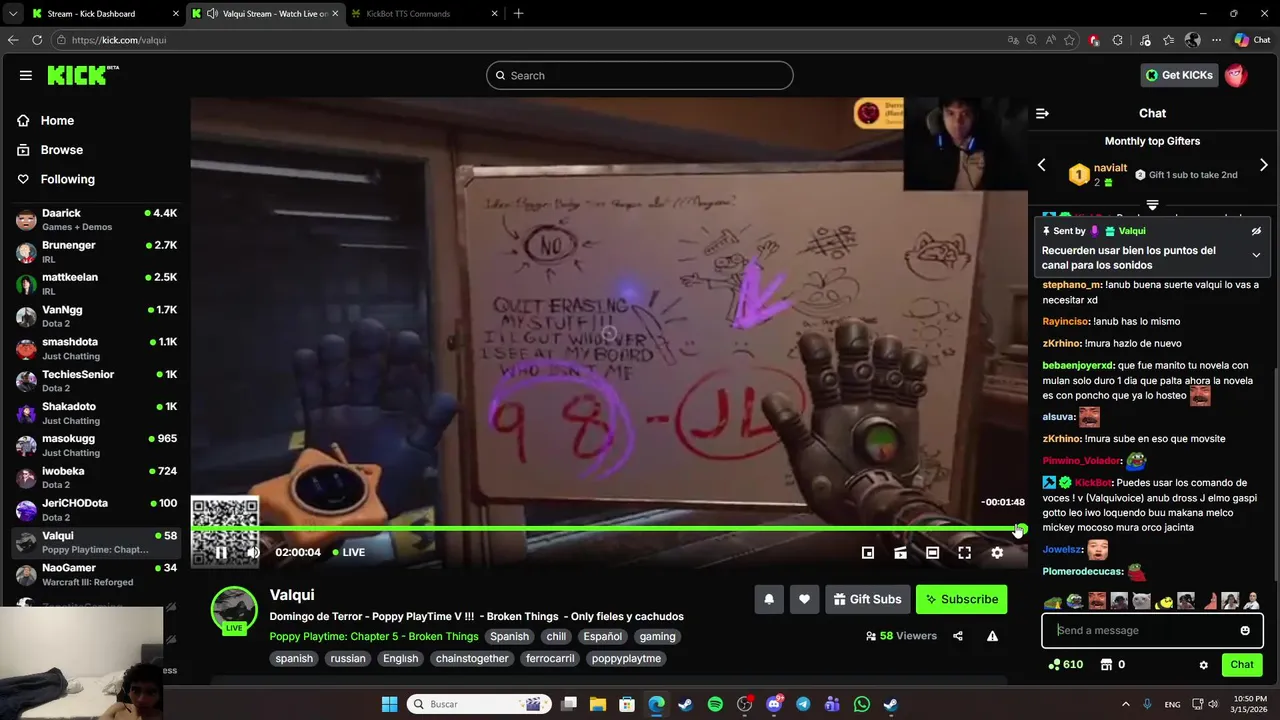The height and width of the screenshot is (720, 1280).
Task: Show next top gifter
Action: pyautogui.click(x=1263, y=165)
